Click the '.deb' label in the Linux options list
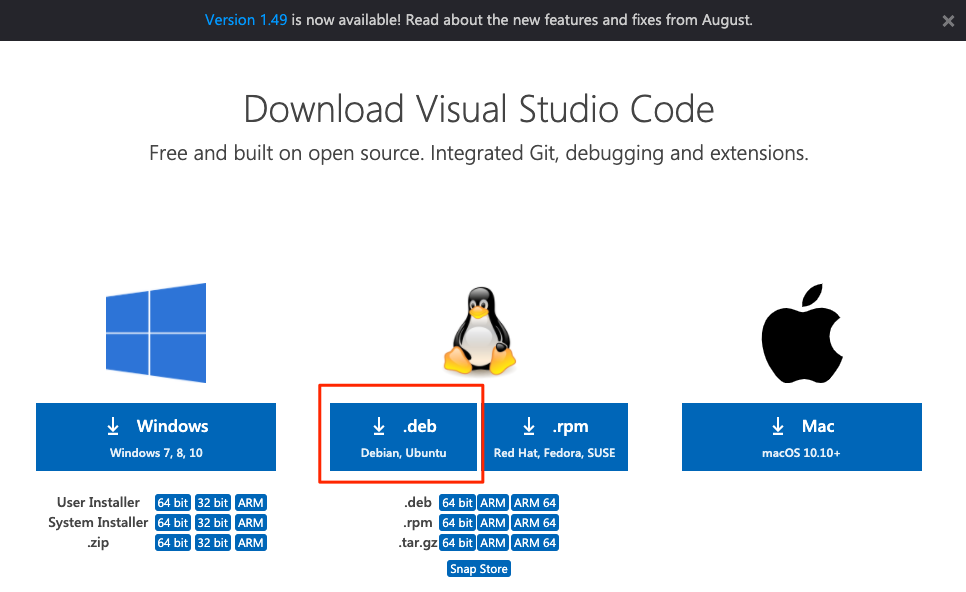 (418, 503)
